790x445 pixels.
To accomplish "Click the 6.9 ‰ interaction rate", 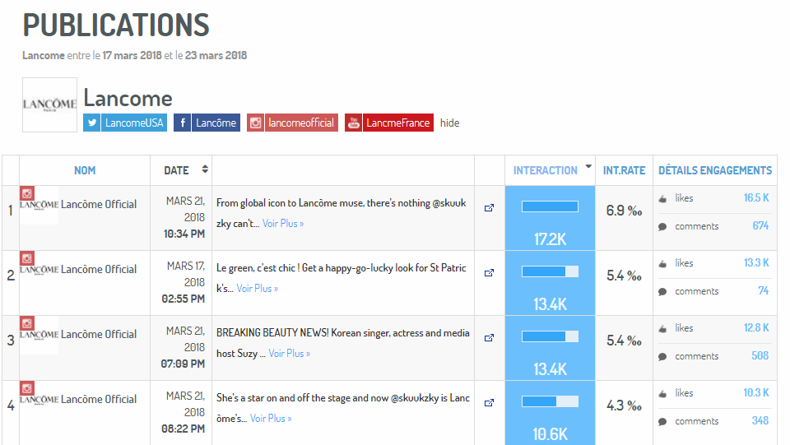I will click(624, 211).
